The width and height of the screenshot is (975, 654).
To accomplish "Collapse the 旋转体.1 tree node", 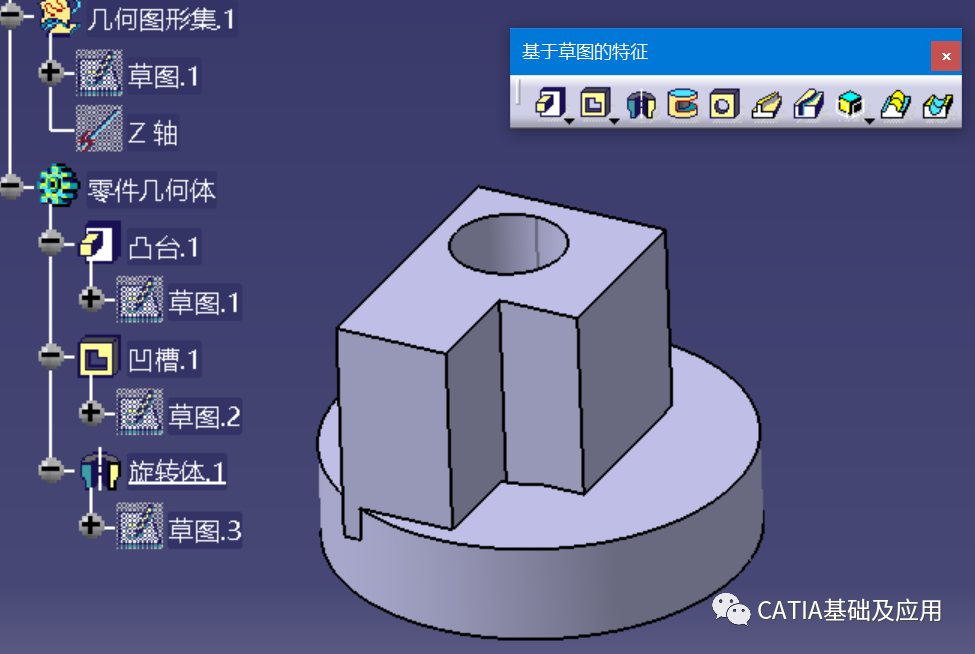I will tap(50, 469).
